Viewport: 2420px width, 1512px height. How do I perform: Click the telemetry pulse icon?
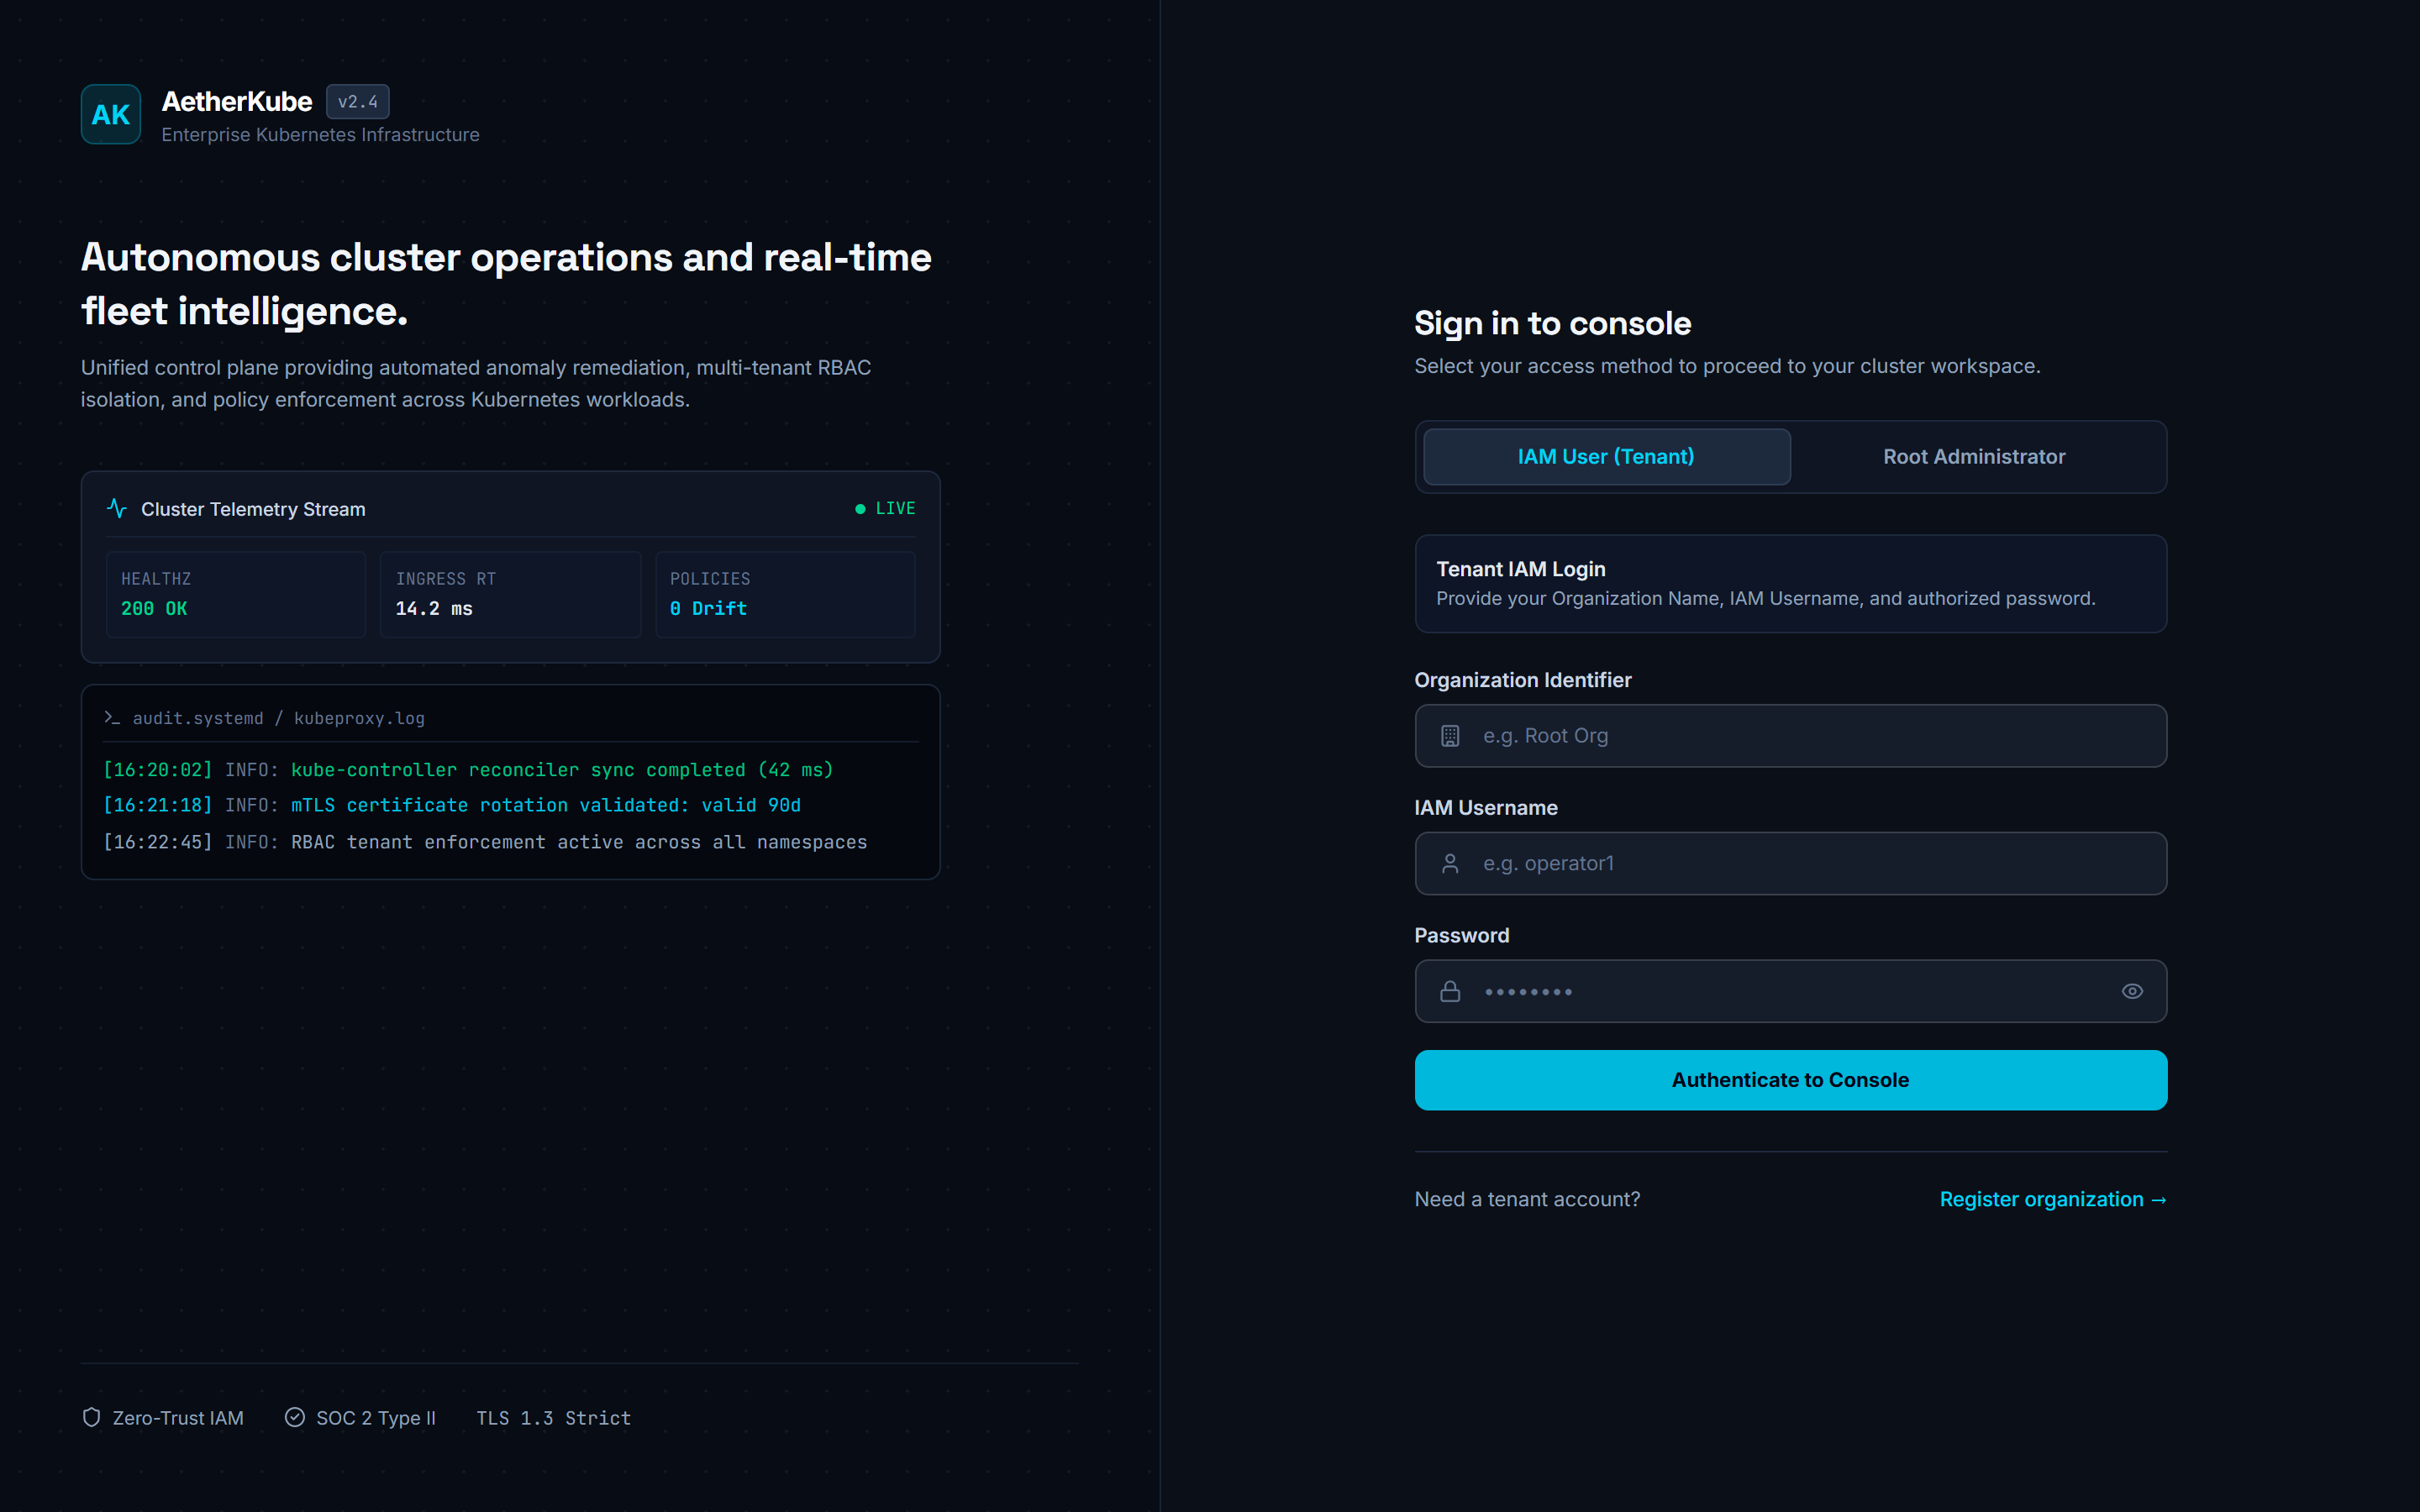[x=117, y=509]
